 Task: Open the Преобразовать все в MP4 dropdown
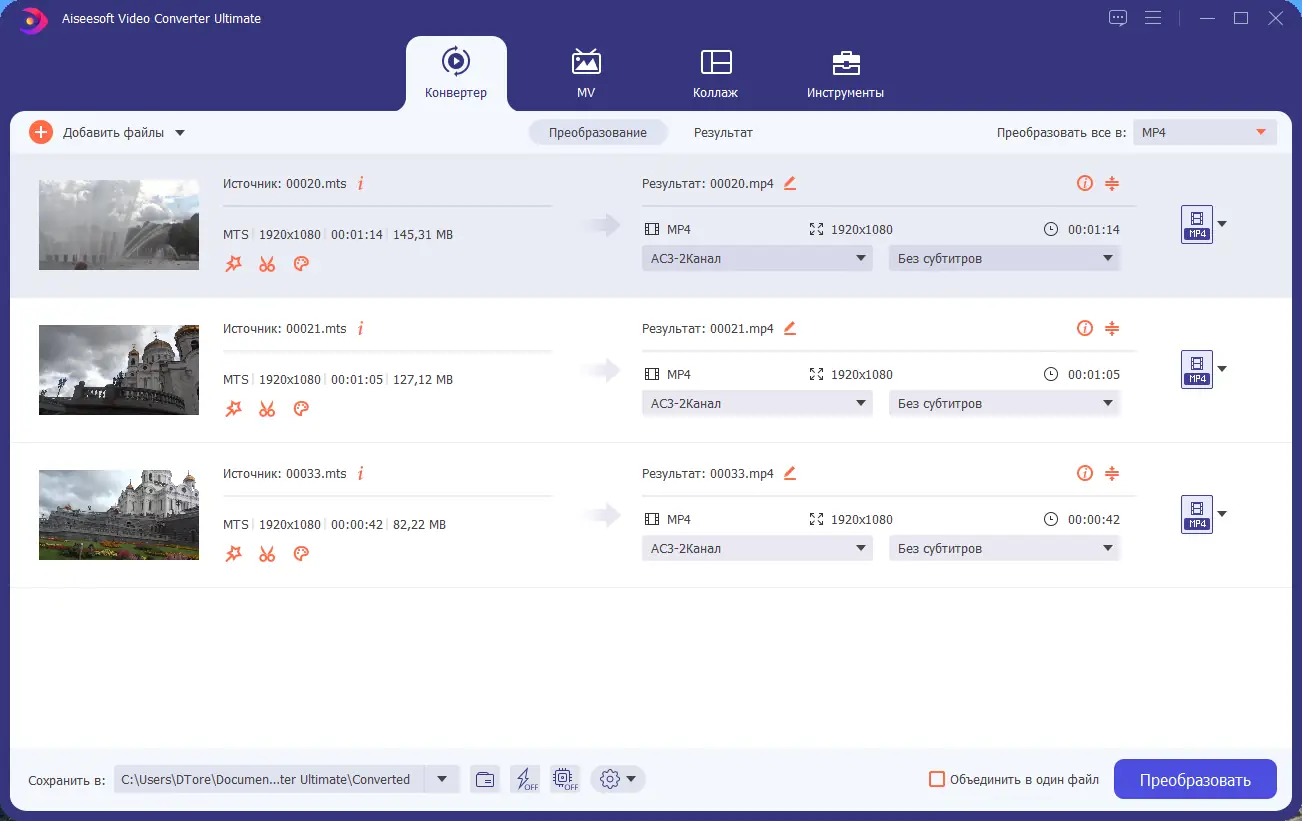coord(1205,132)
